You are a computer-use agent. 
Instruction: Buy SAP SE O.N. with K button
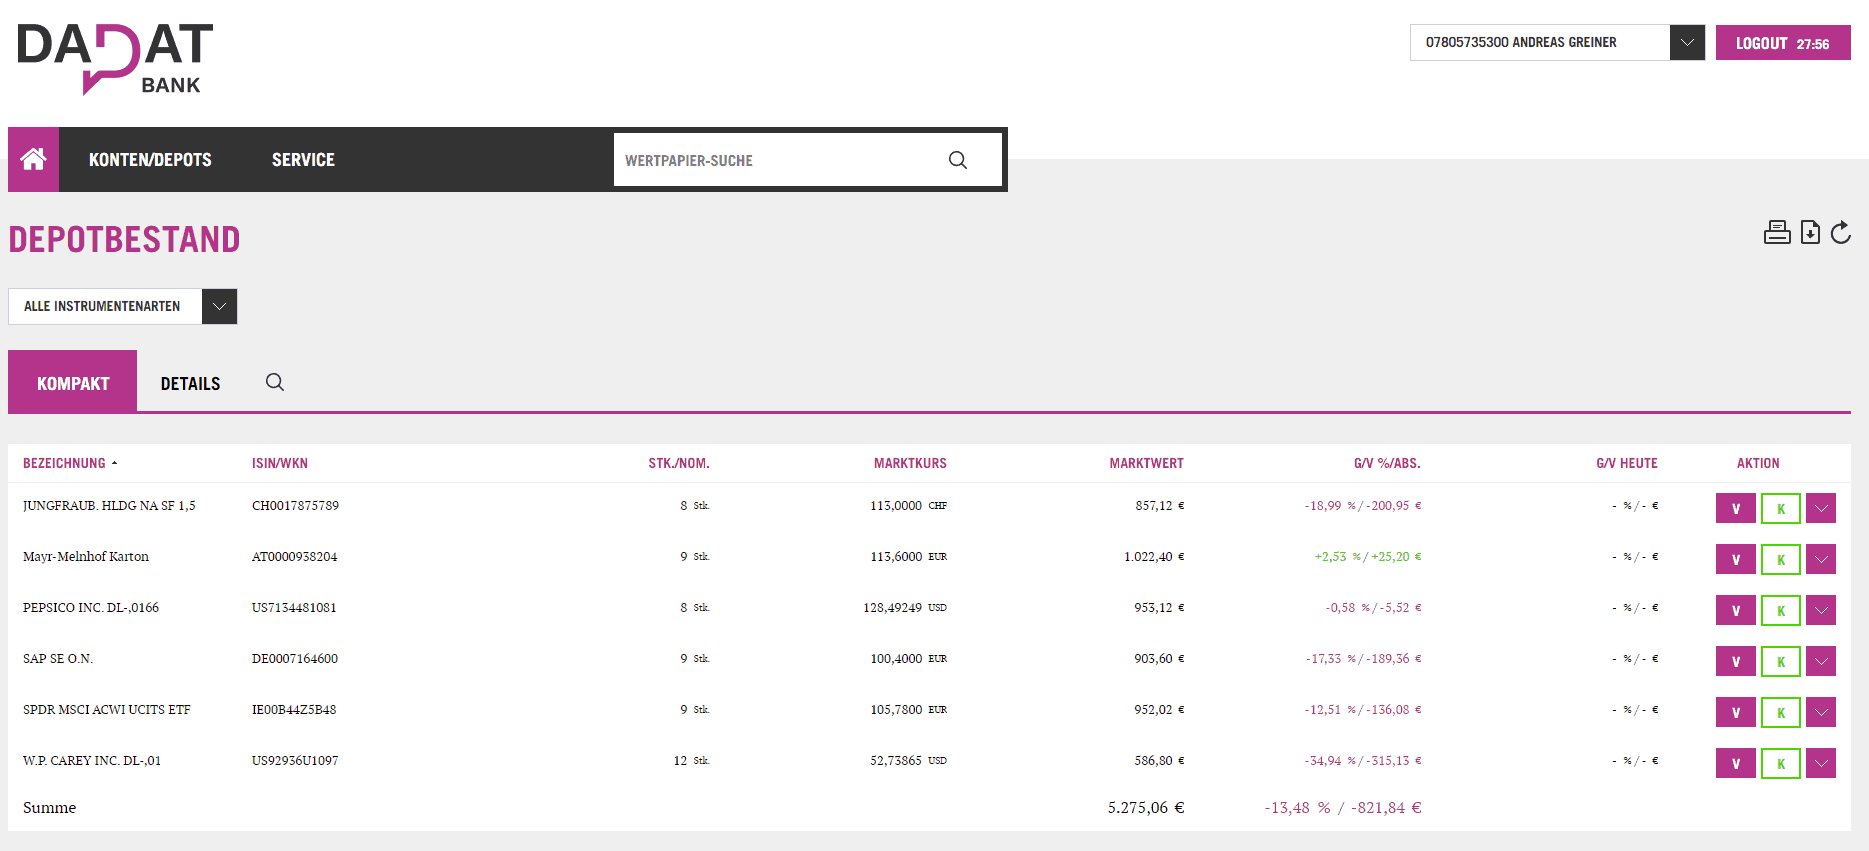(x=1780, y=661)
